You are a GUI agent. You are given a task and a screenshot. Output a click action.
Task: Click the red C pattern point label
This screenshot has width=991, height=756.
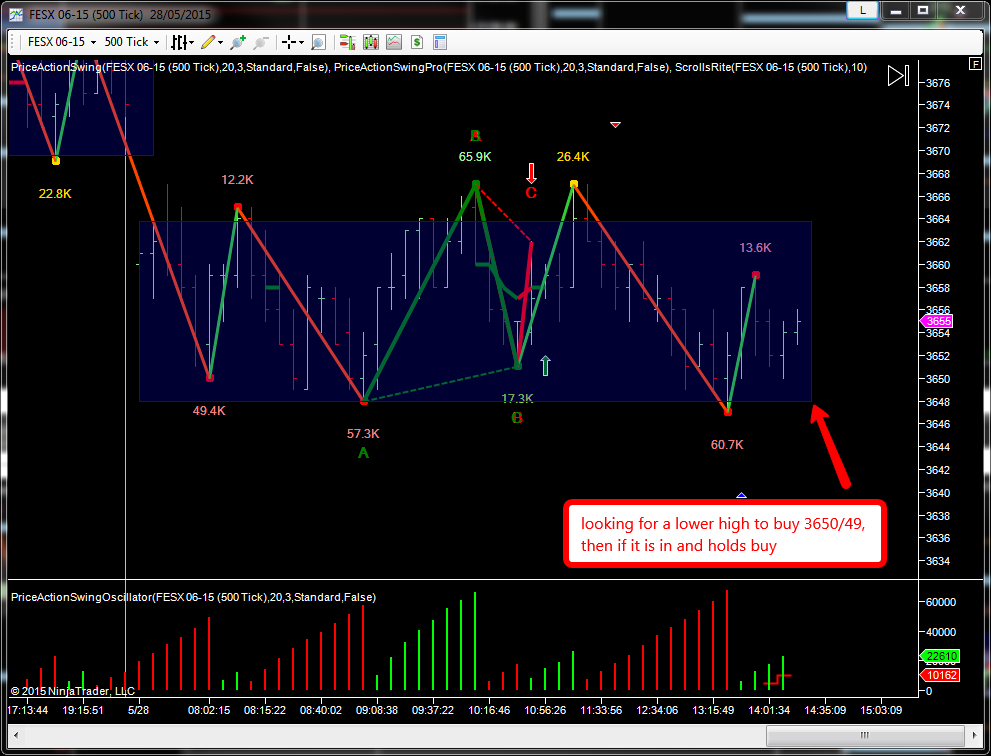tap(531, 193)
